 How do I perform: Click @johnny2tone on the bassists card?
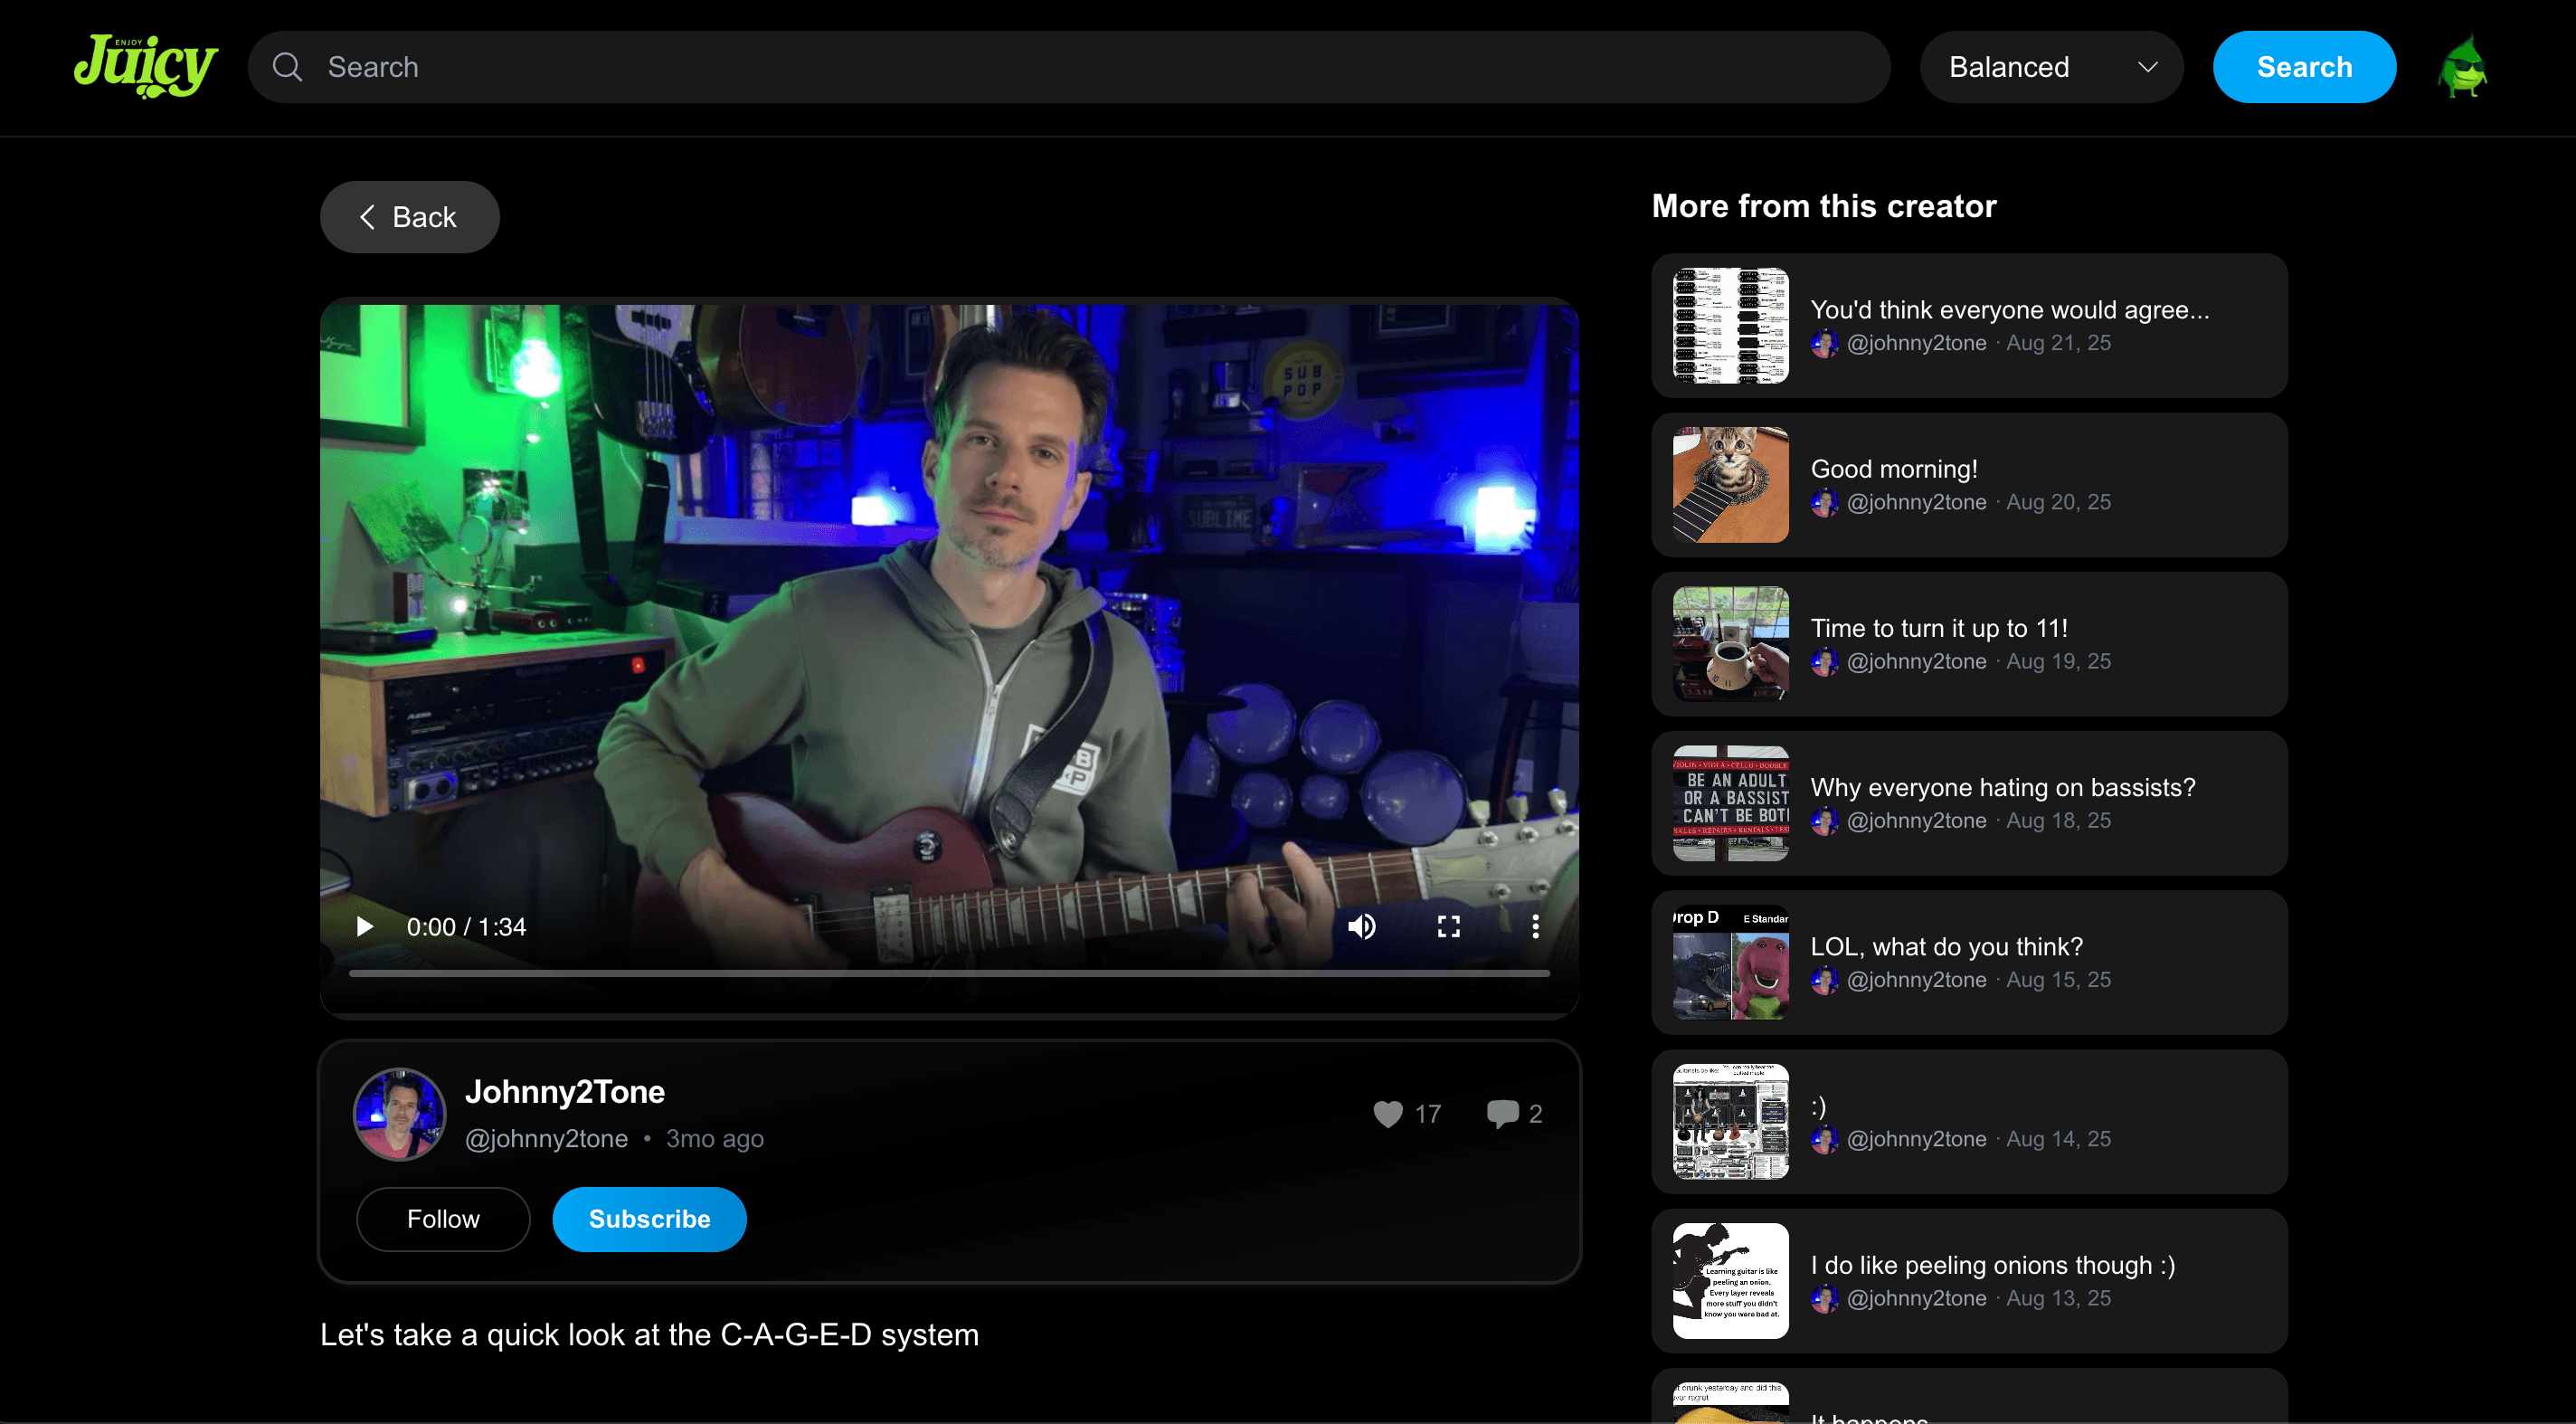click(1916, 820)
